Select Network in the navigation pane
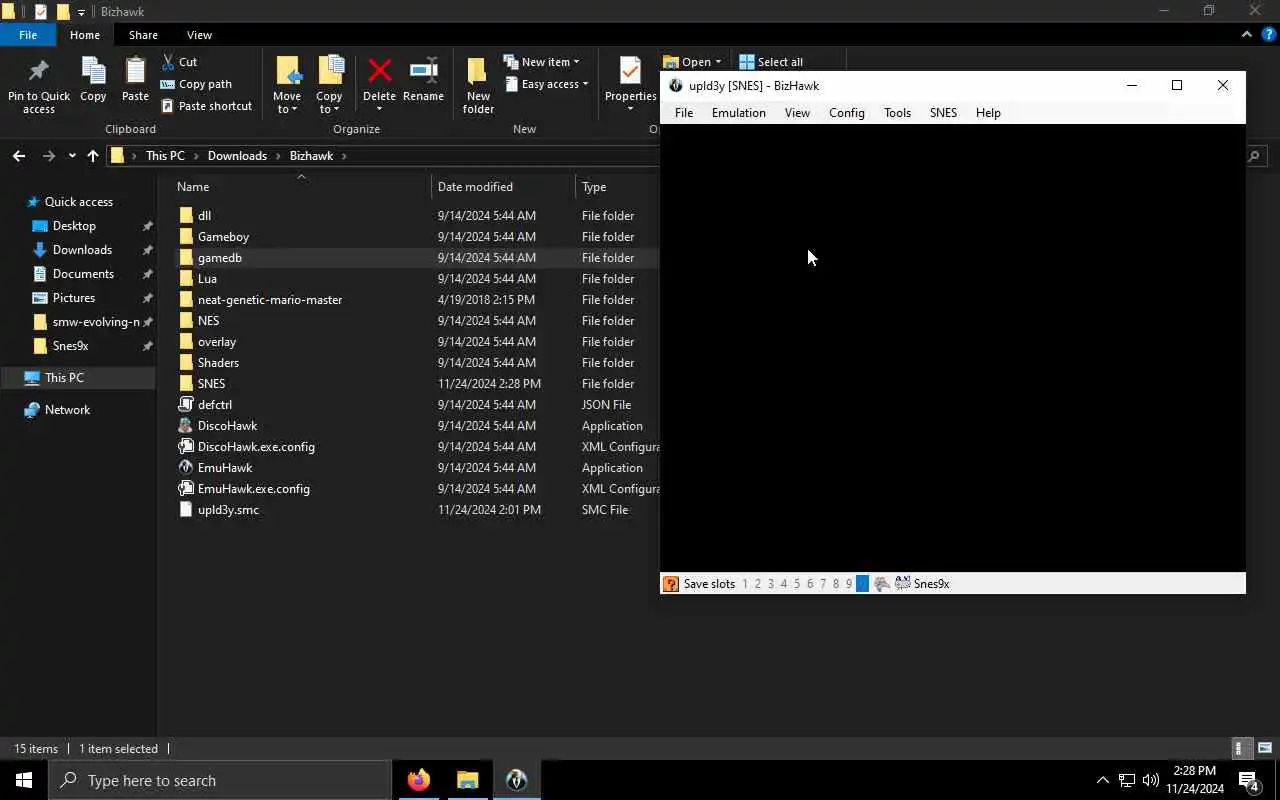The image size is (1280, 800). (67, 410)
